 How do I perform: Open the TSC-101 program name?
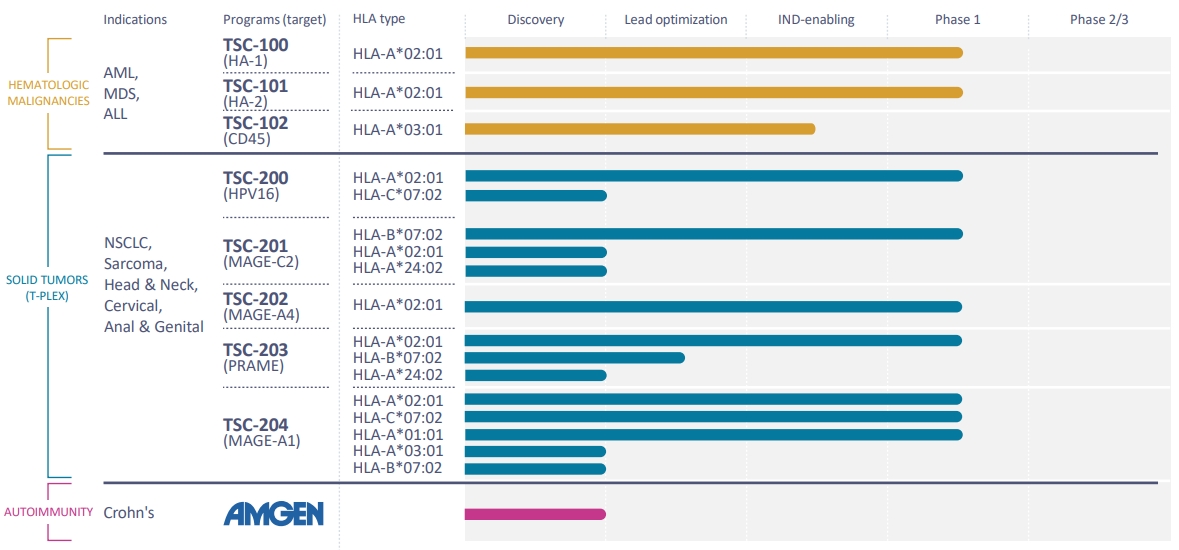point(255,86)
